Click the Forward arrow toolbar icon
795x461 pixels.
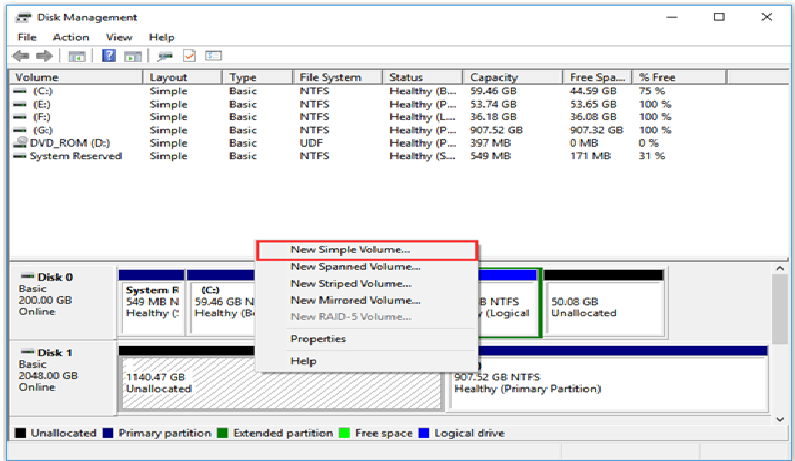point(45,56)
